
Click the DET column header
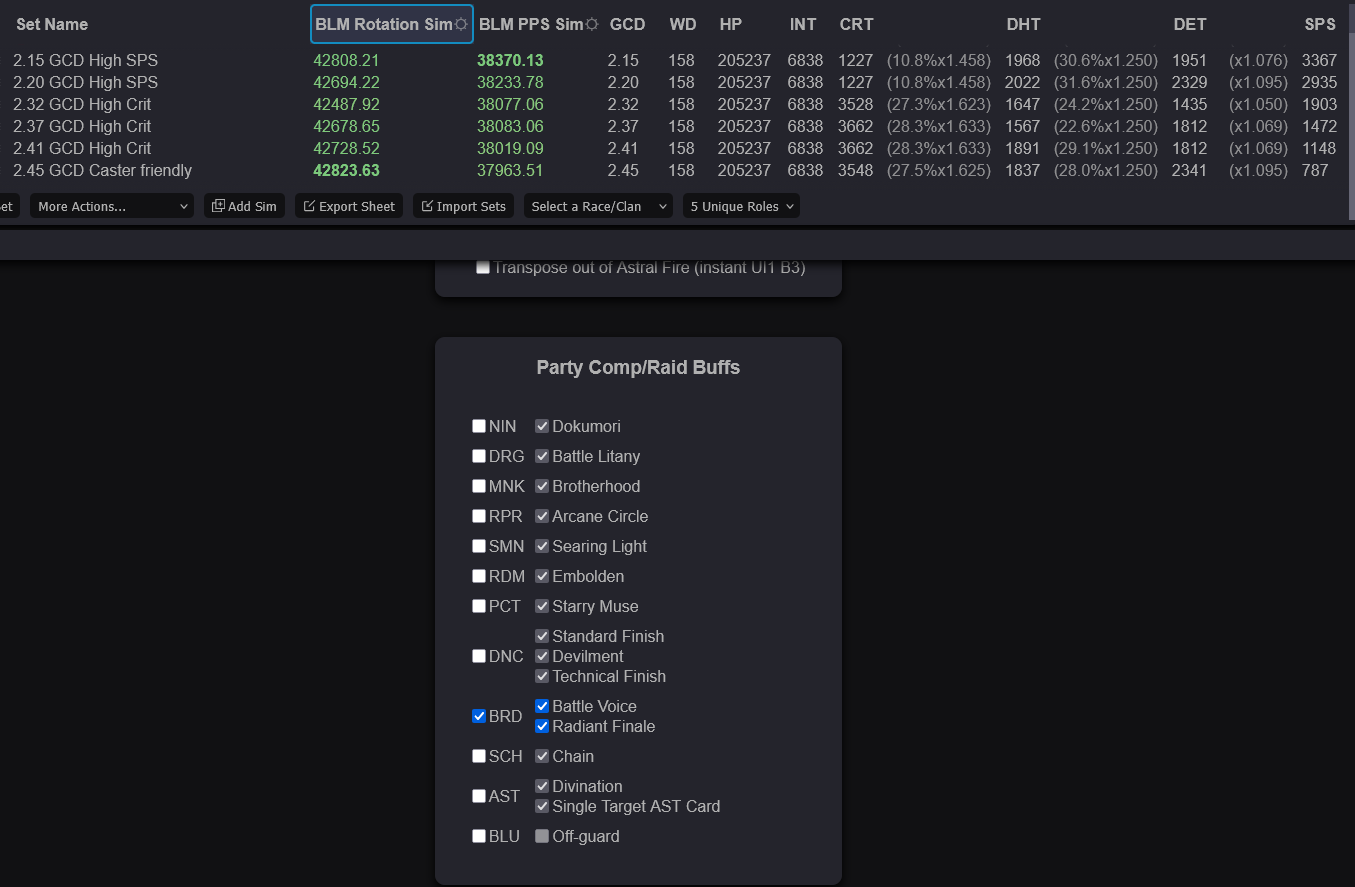1190,24
